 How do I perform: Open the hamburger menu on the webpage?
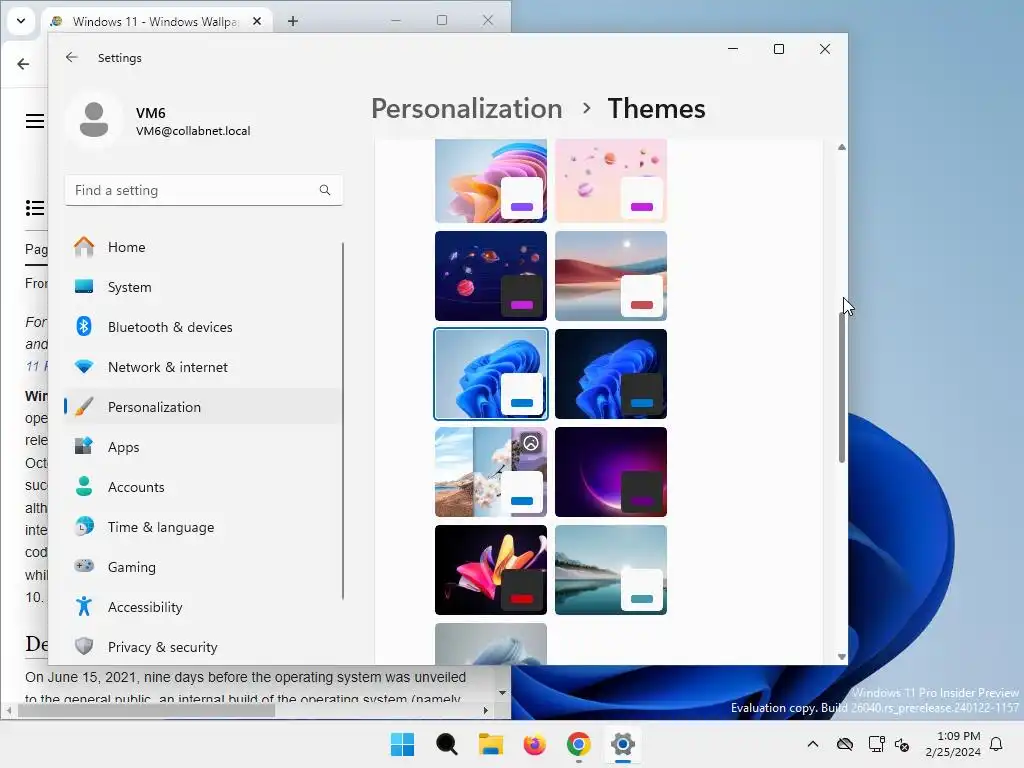point(35,121)
